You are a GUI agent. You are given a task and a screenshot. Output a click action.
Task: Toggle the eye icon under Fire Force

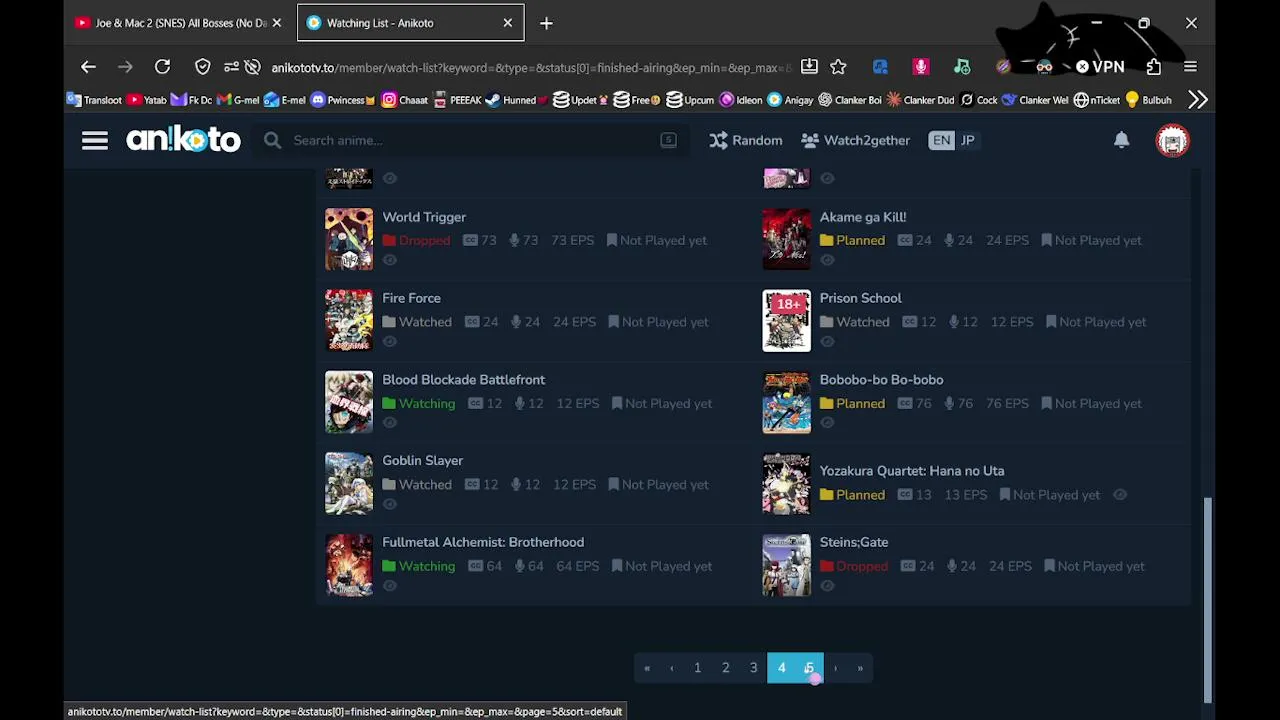[x=390, y=342]
